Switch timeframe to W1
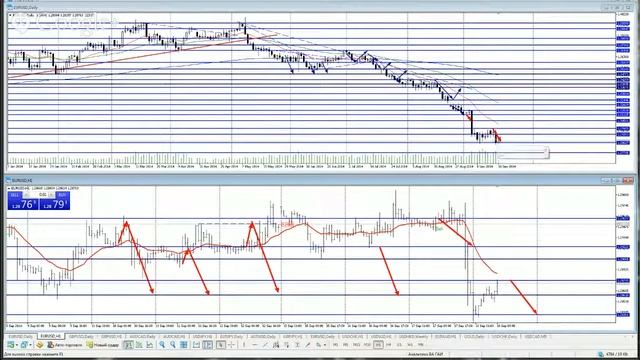Screen dimensions: 640x360 (x=410, y=345)
